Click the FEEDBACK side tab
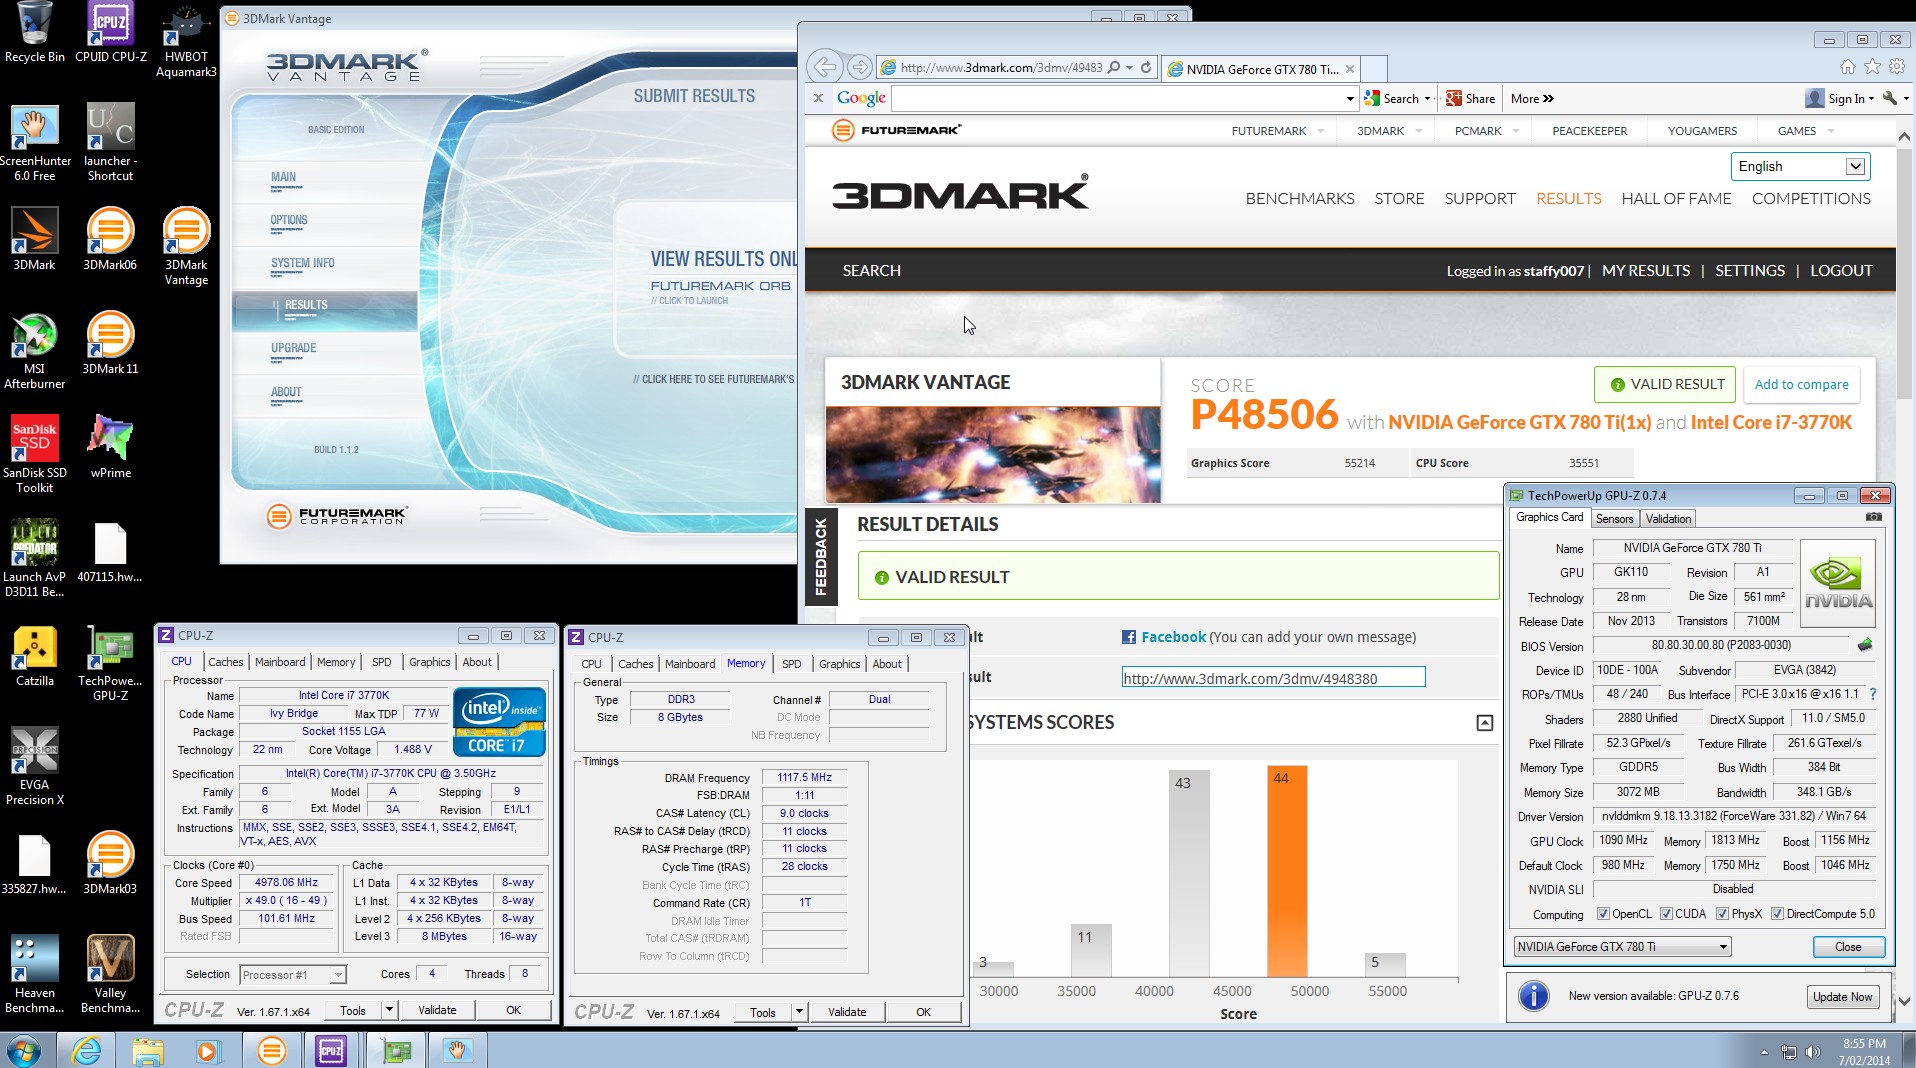 [x=821, y=557]
